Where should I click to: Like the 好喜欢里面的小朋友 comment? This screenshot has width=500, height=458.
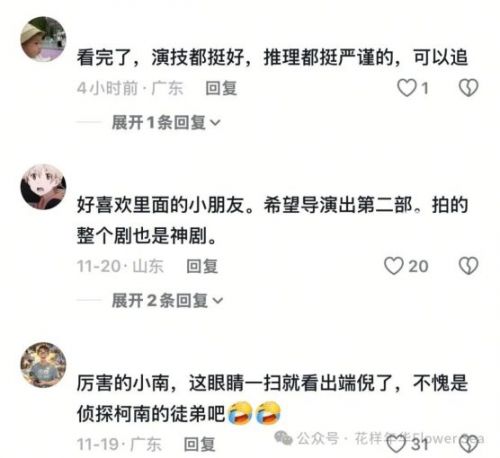(394, 266)
